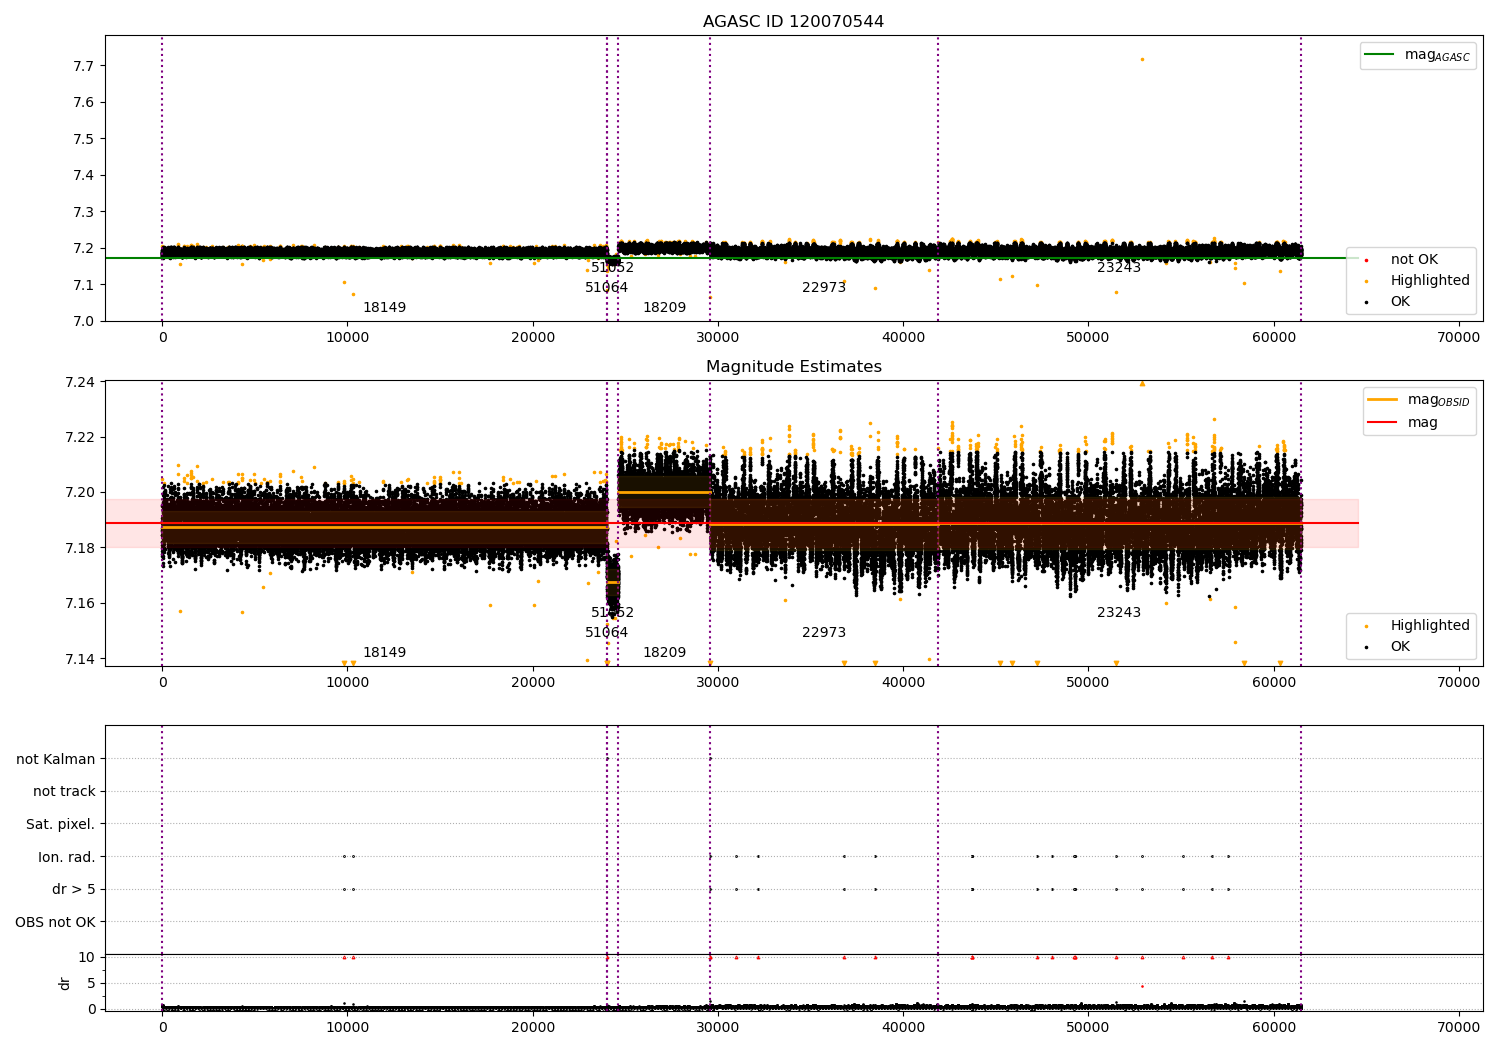
Task: Click x-axis tick 20000 on the bottom plot
Action: [532, 1025]
